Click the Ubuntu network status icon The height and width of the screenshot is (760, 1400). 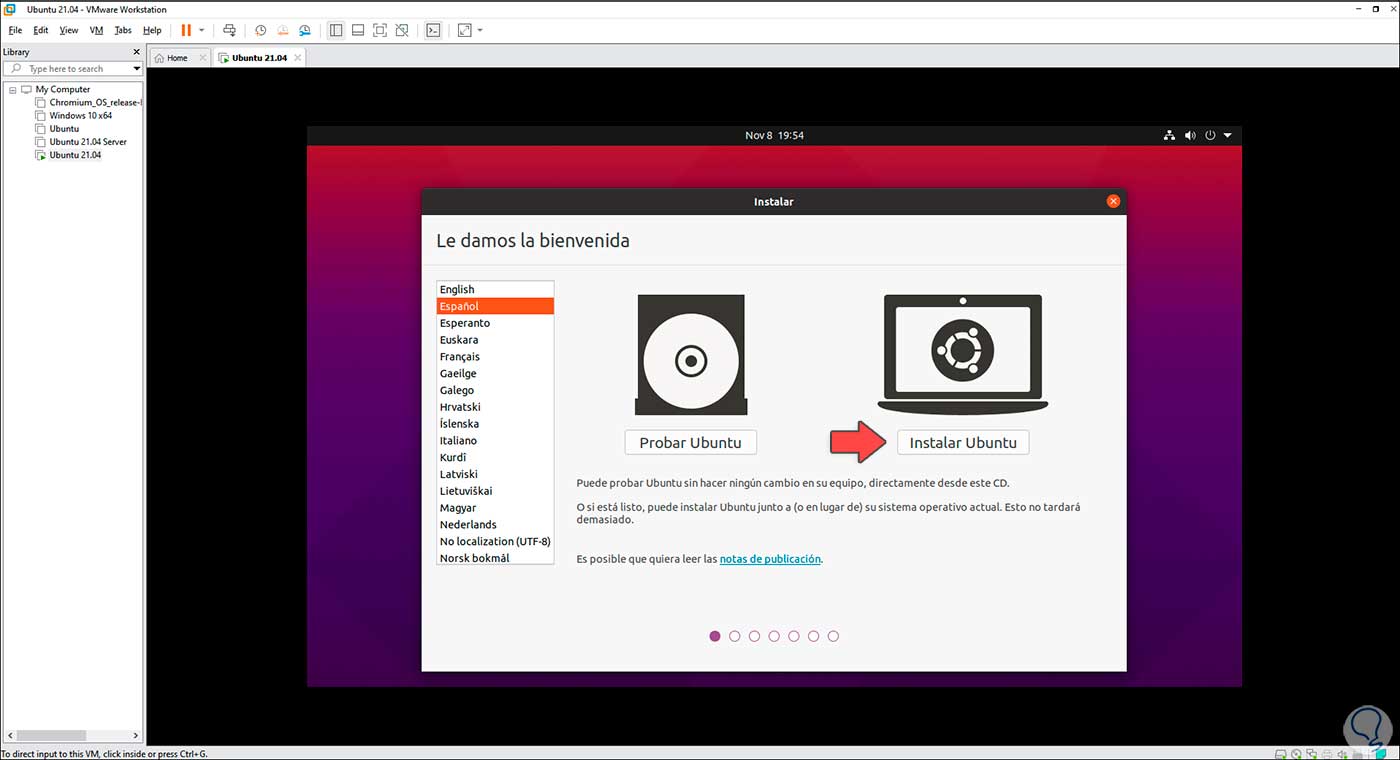tap(1170, 135)
